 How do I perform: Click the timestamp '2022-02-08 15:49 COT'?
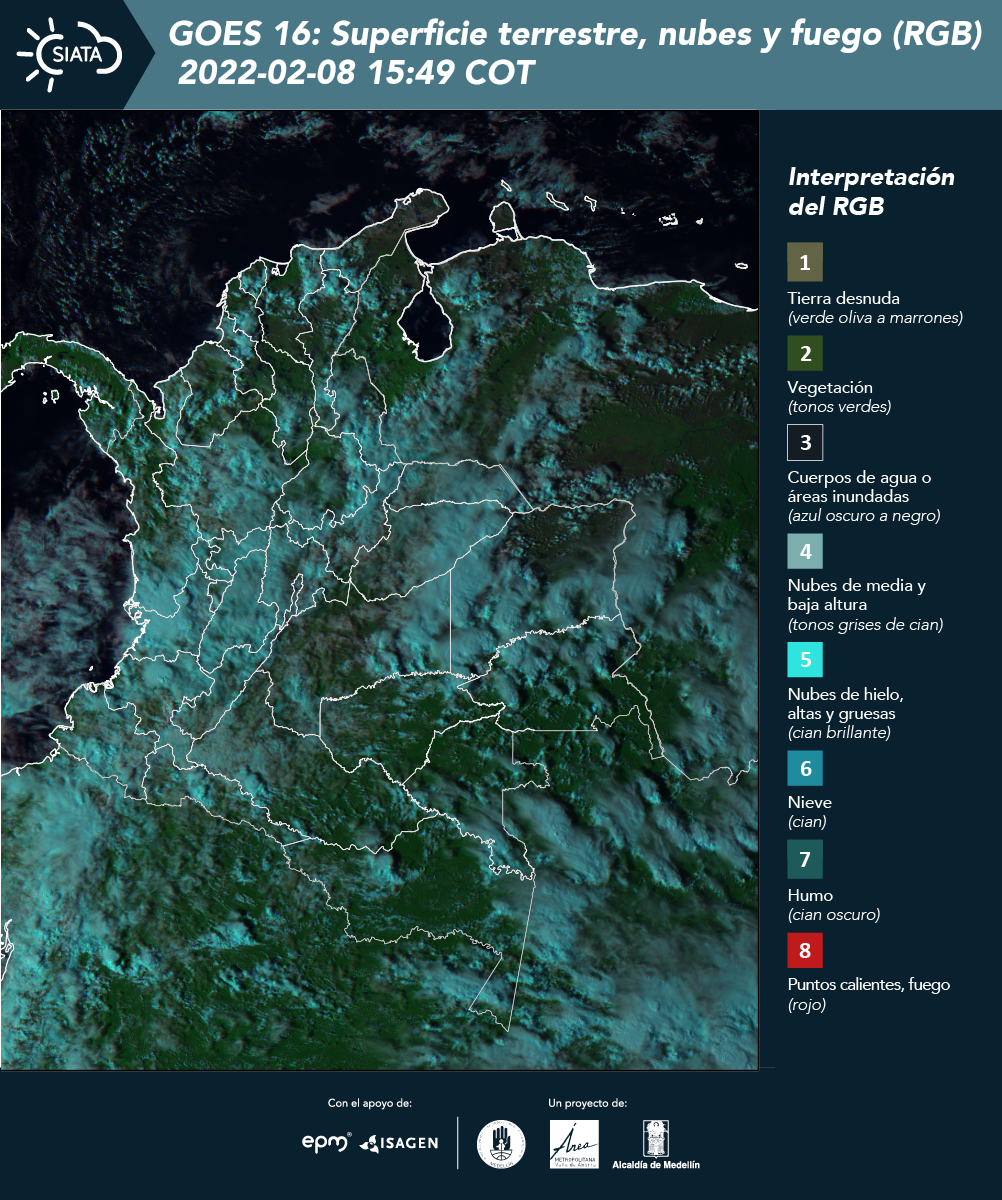click(x=356, y=73)
